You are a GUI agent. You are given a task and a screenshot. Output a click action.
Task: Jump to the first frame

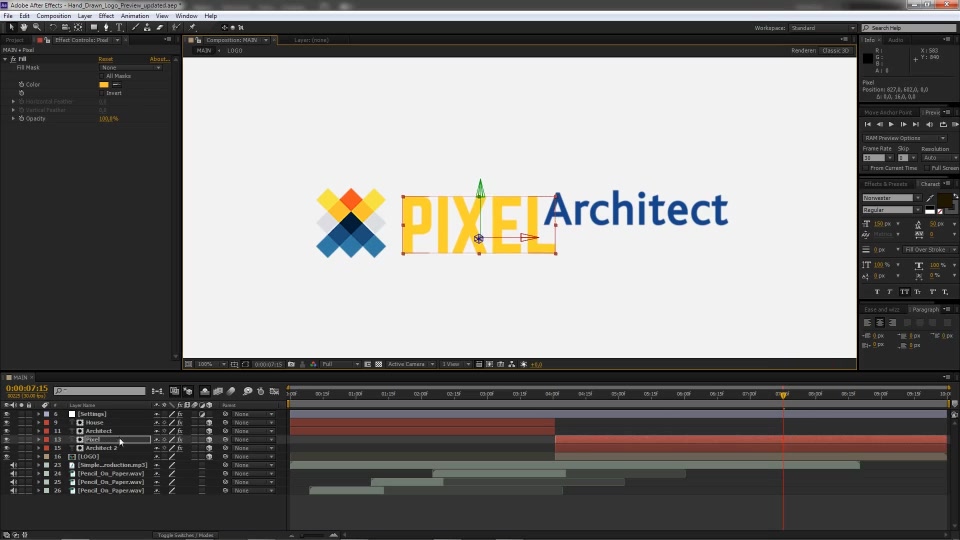coord(868,124)
